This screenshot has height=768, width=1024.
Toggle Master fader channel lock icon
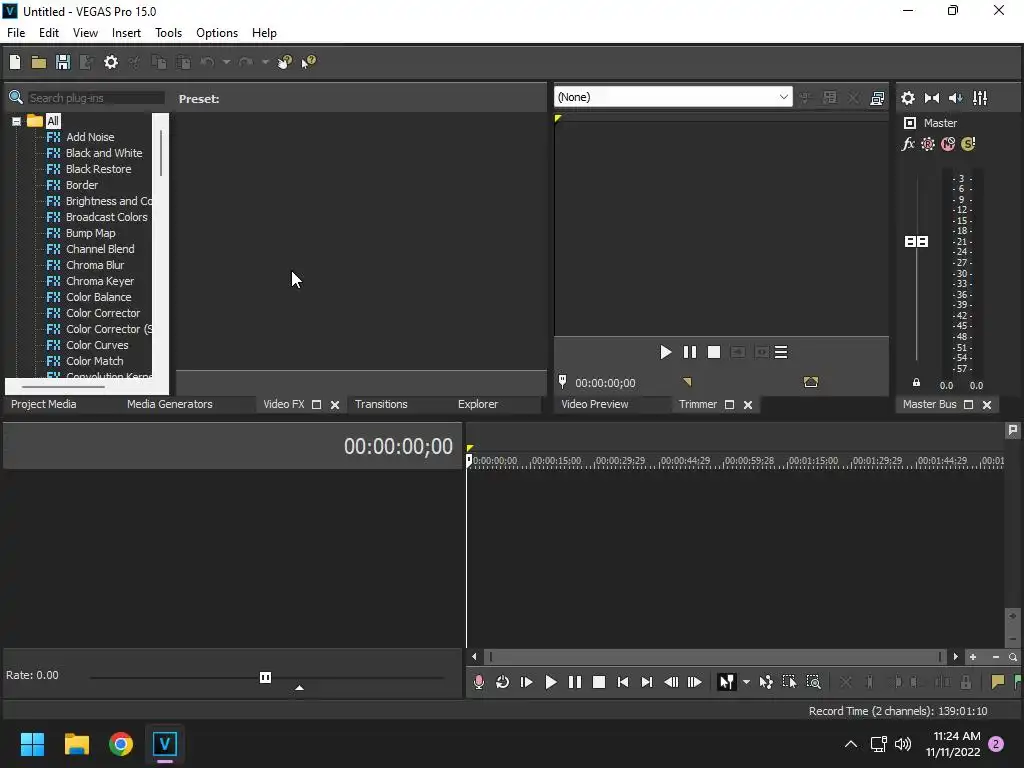pos(916,383)
